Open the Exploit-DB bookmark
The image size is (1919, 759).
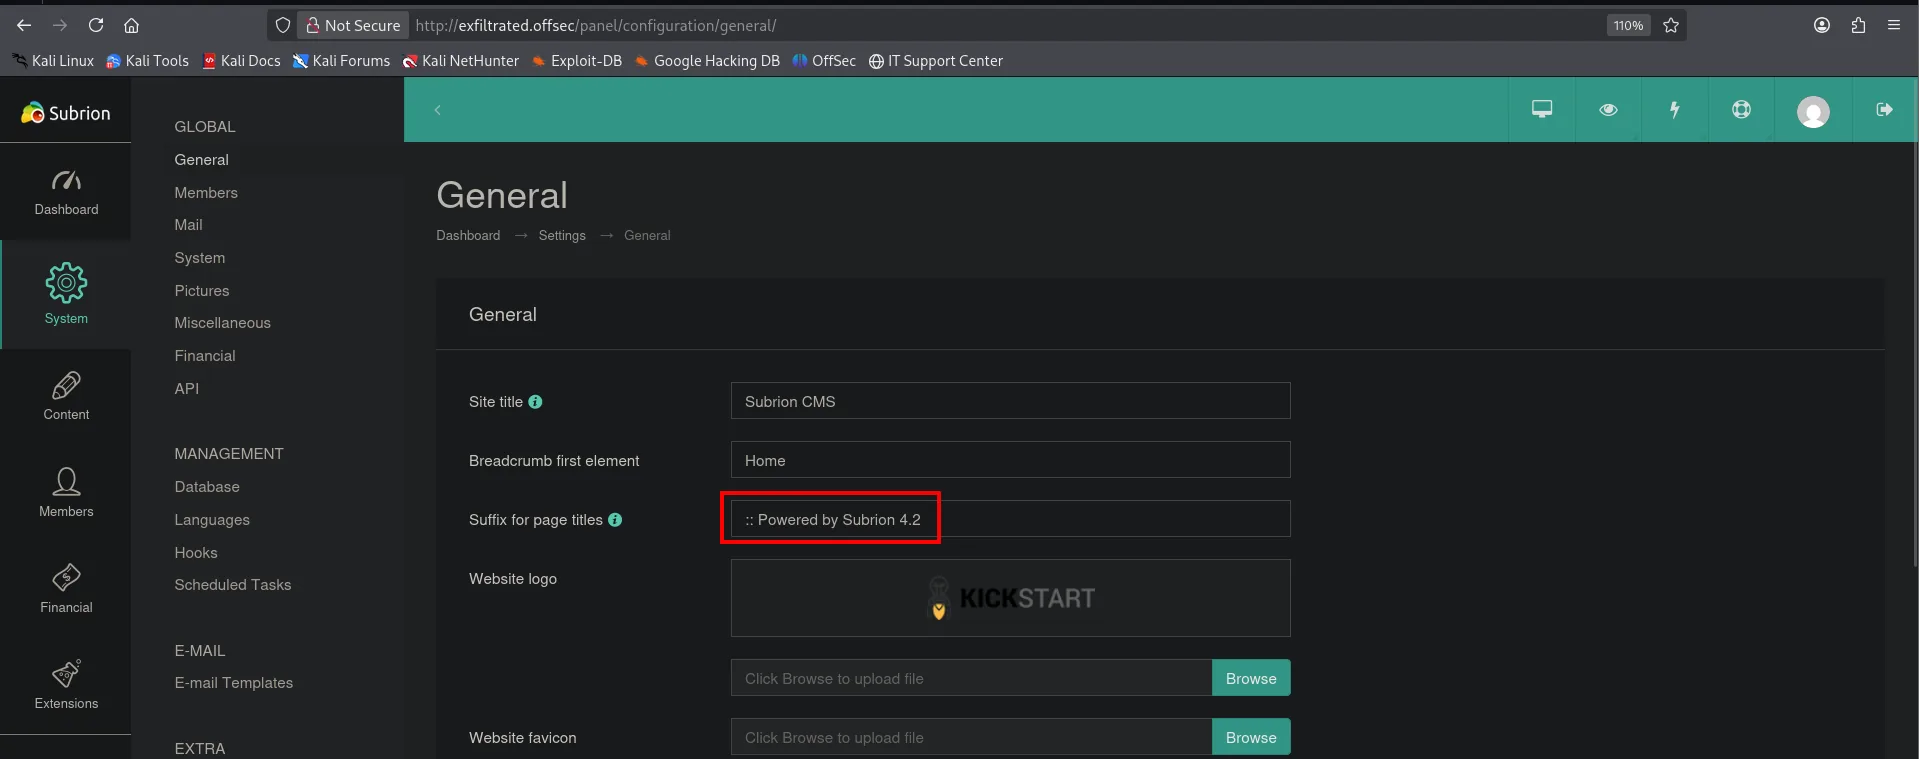click(x=577, y=61)
